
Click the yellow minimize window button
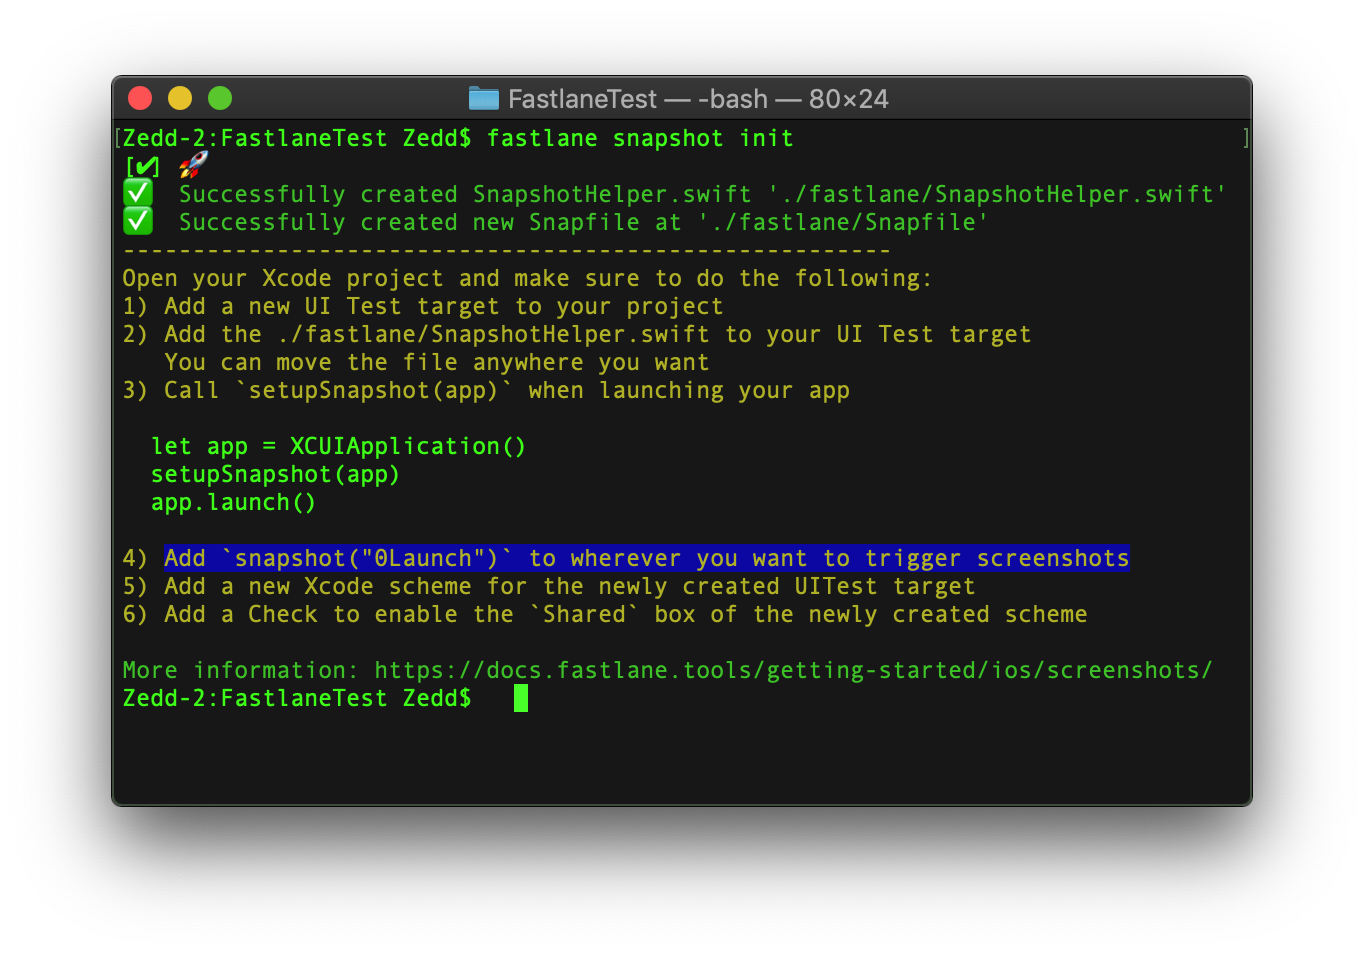(x=180, y=98)
